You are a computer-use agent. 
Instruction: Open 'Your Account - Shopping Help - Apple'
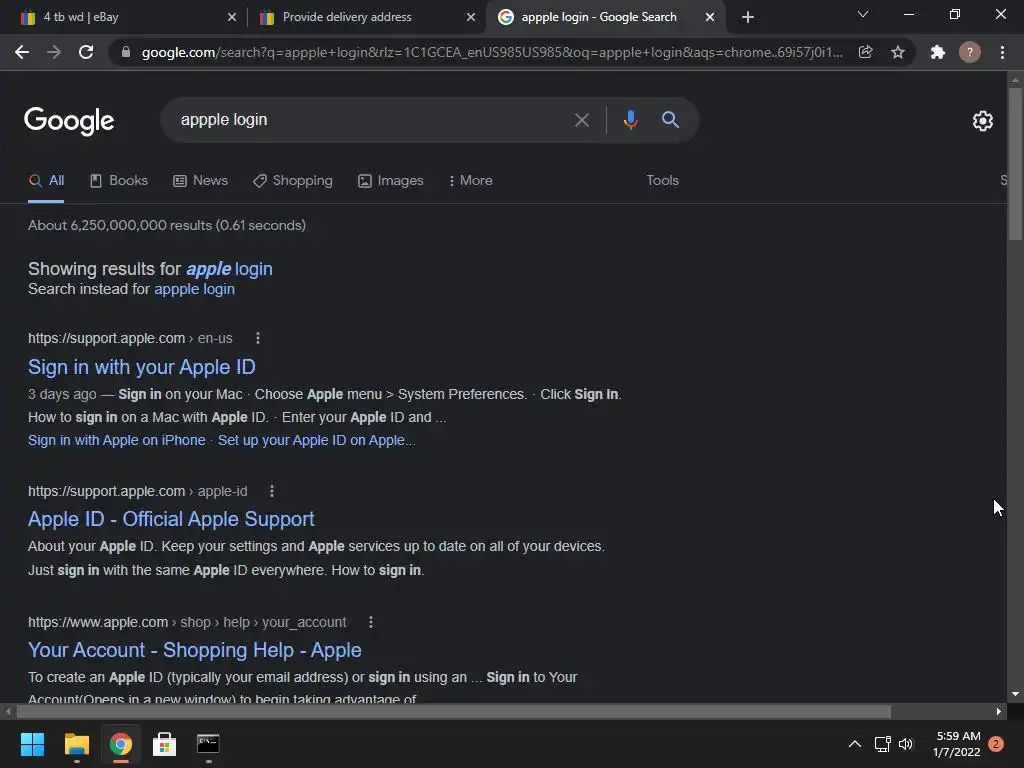tap(195, 650)
